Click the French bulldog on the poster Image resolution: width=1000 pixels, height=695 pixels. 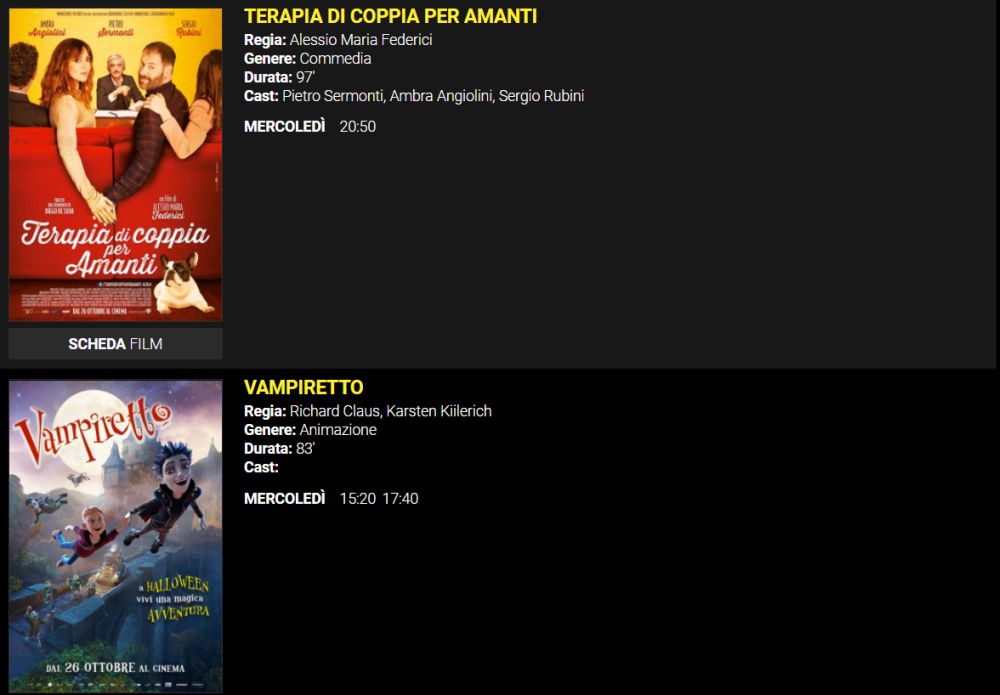[x=182, y=282]
